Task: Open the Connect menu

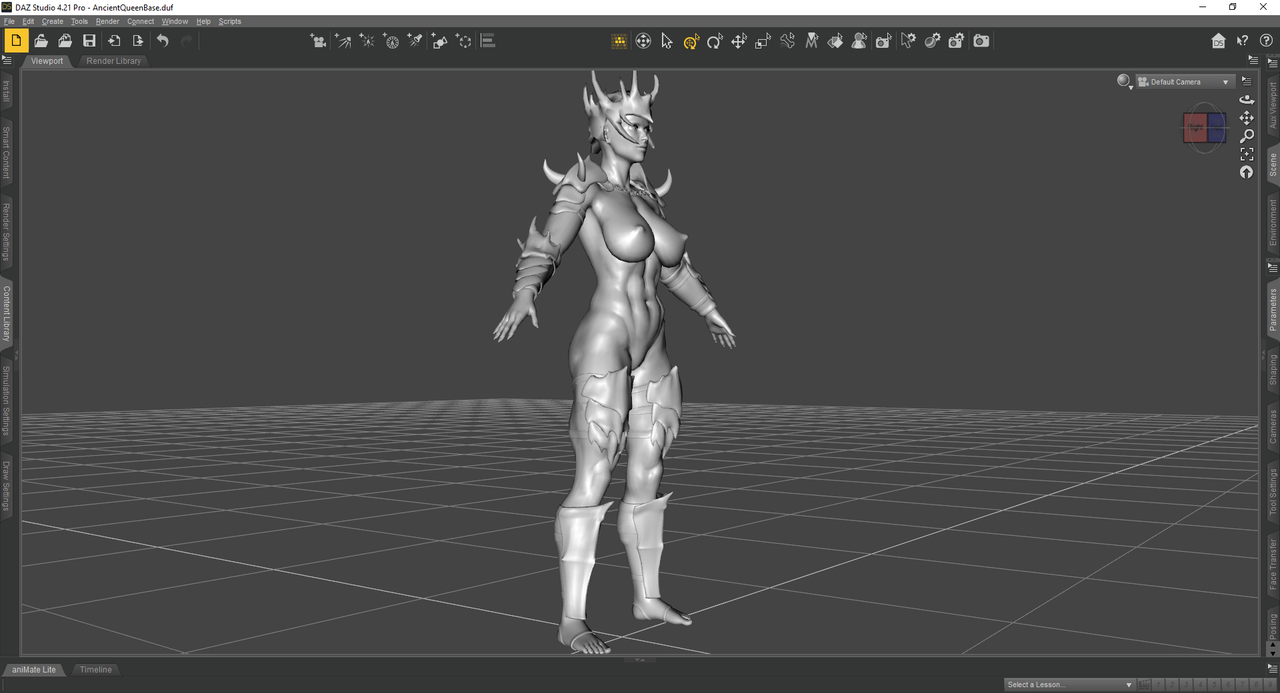Action: (141, 21)
